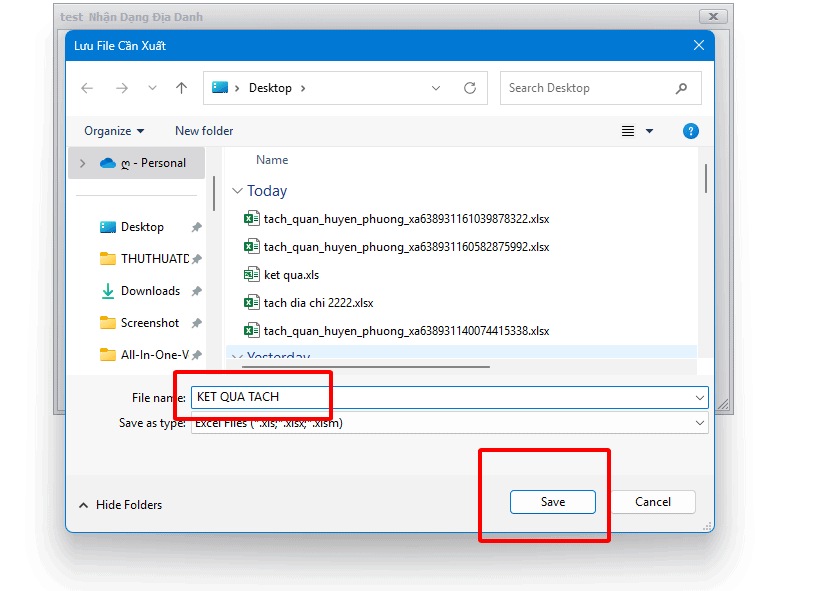Open the help question mark icon
Screen dimensions: 817x591
pyautogui.click(x=690, y=131)
